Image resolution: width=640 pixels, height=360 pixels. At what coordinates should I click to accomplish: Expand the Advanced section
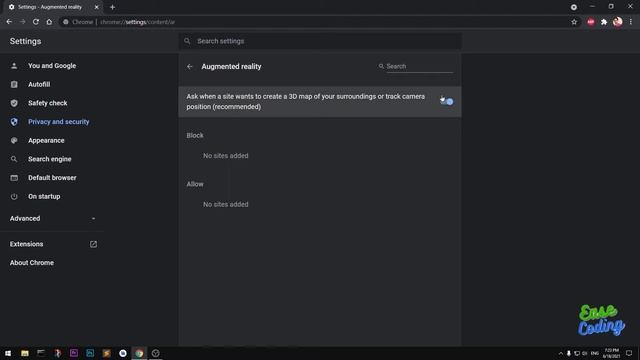tap(52, 219)
